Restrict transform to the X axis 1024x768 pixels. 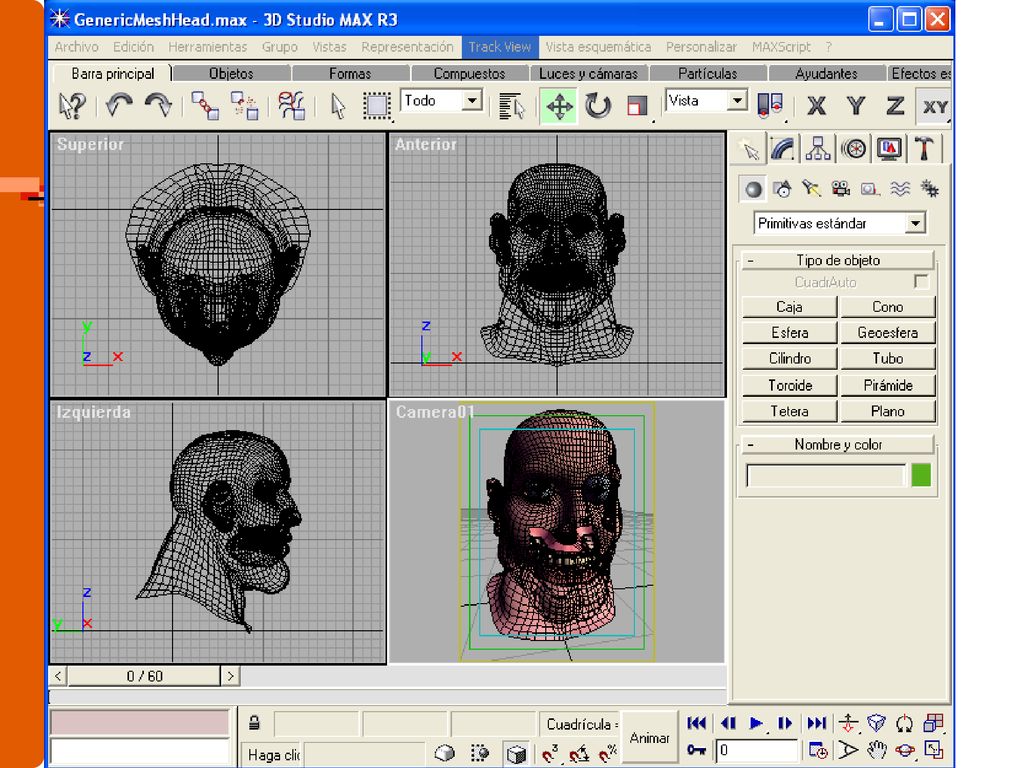[x=816, y=105]
